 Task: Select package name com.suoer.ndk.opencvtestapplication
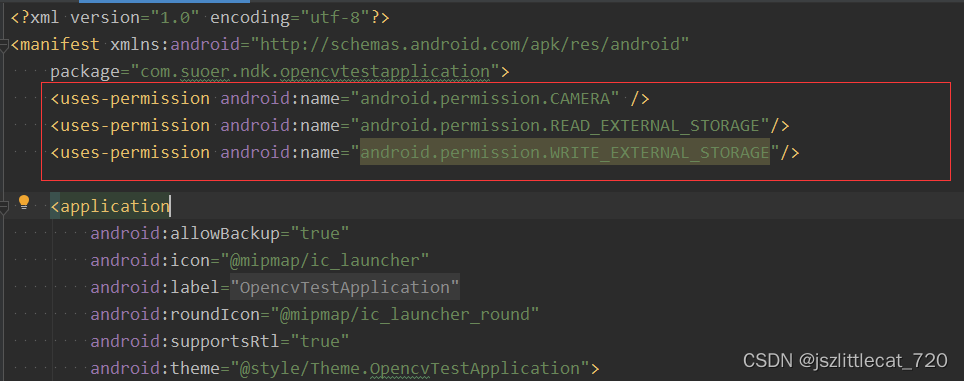click(x=315, y=71)
